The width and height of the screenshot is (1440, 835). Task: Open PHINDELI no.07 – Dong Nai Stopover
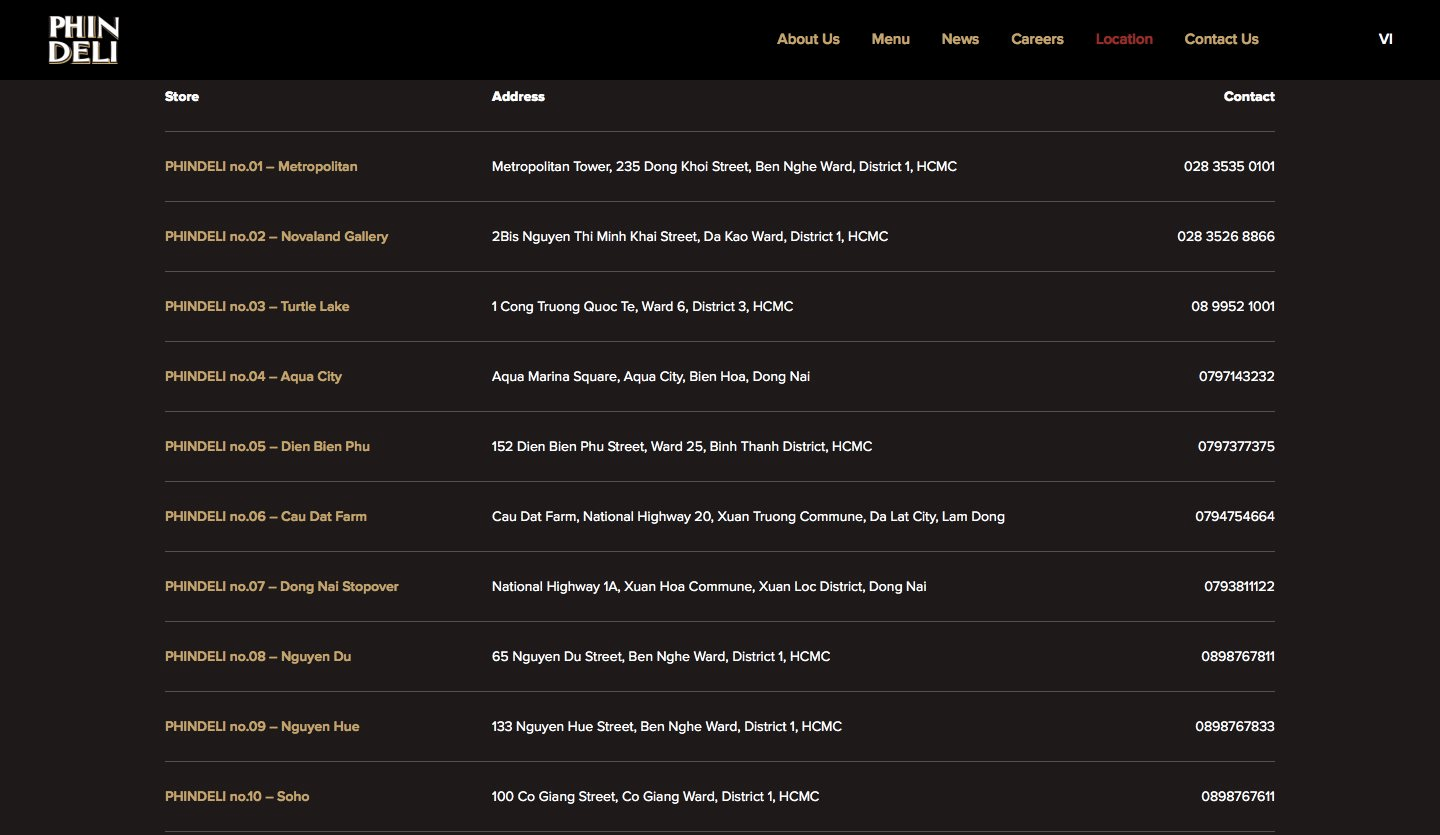(281, 587)
